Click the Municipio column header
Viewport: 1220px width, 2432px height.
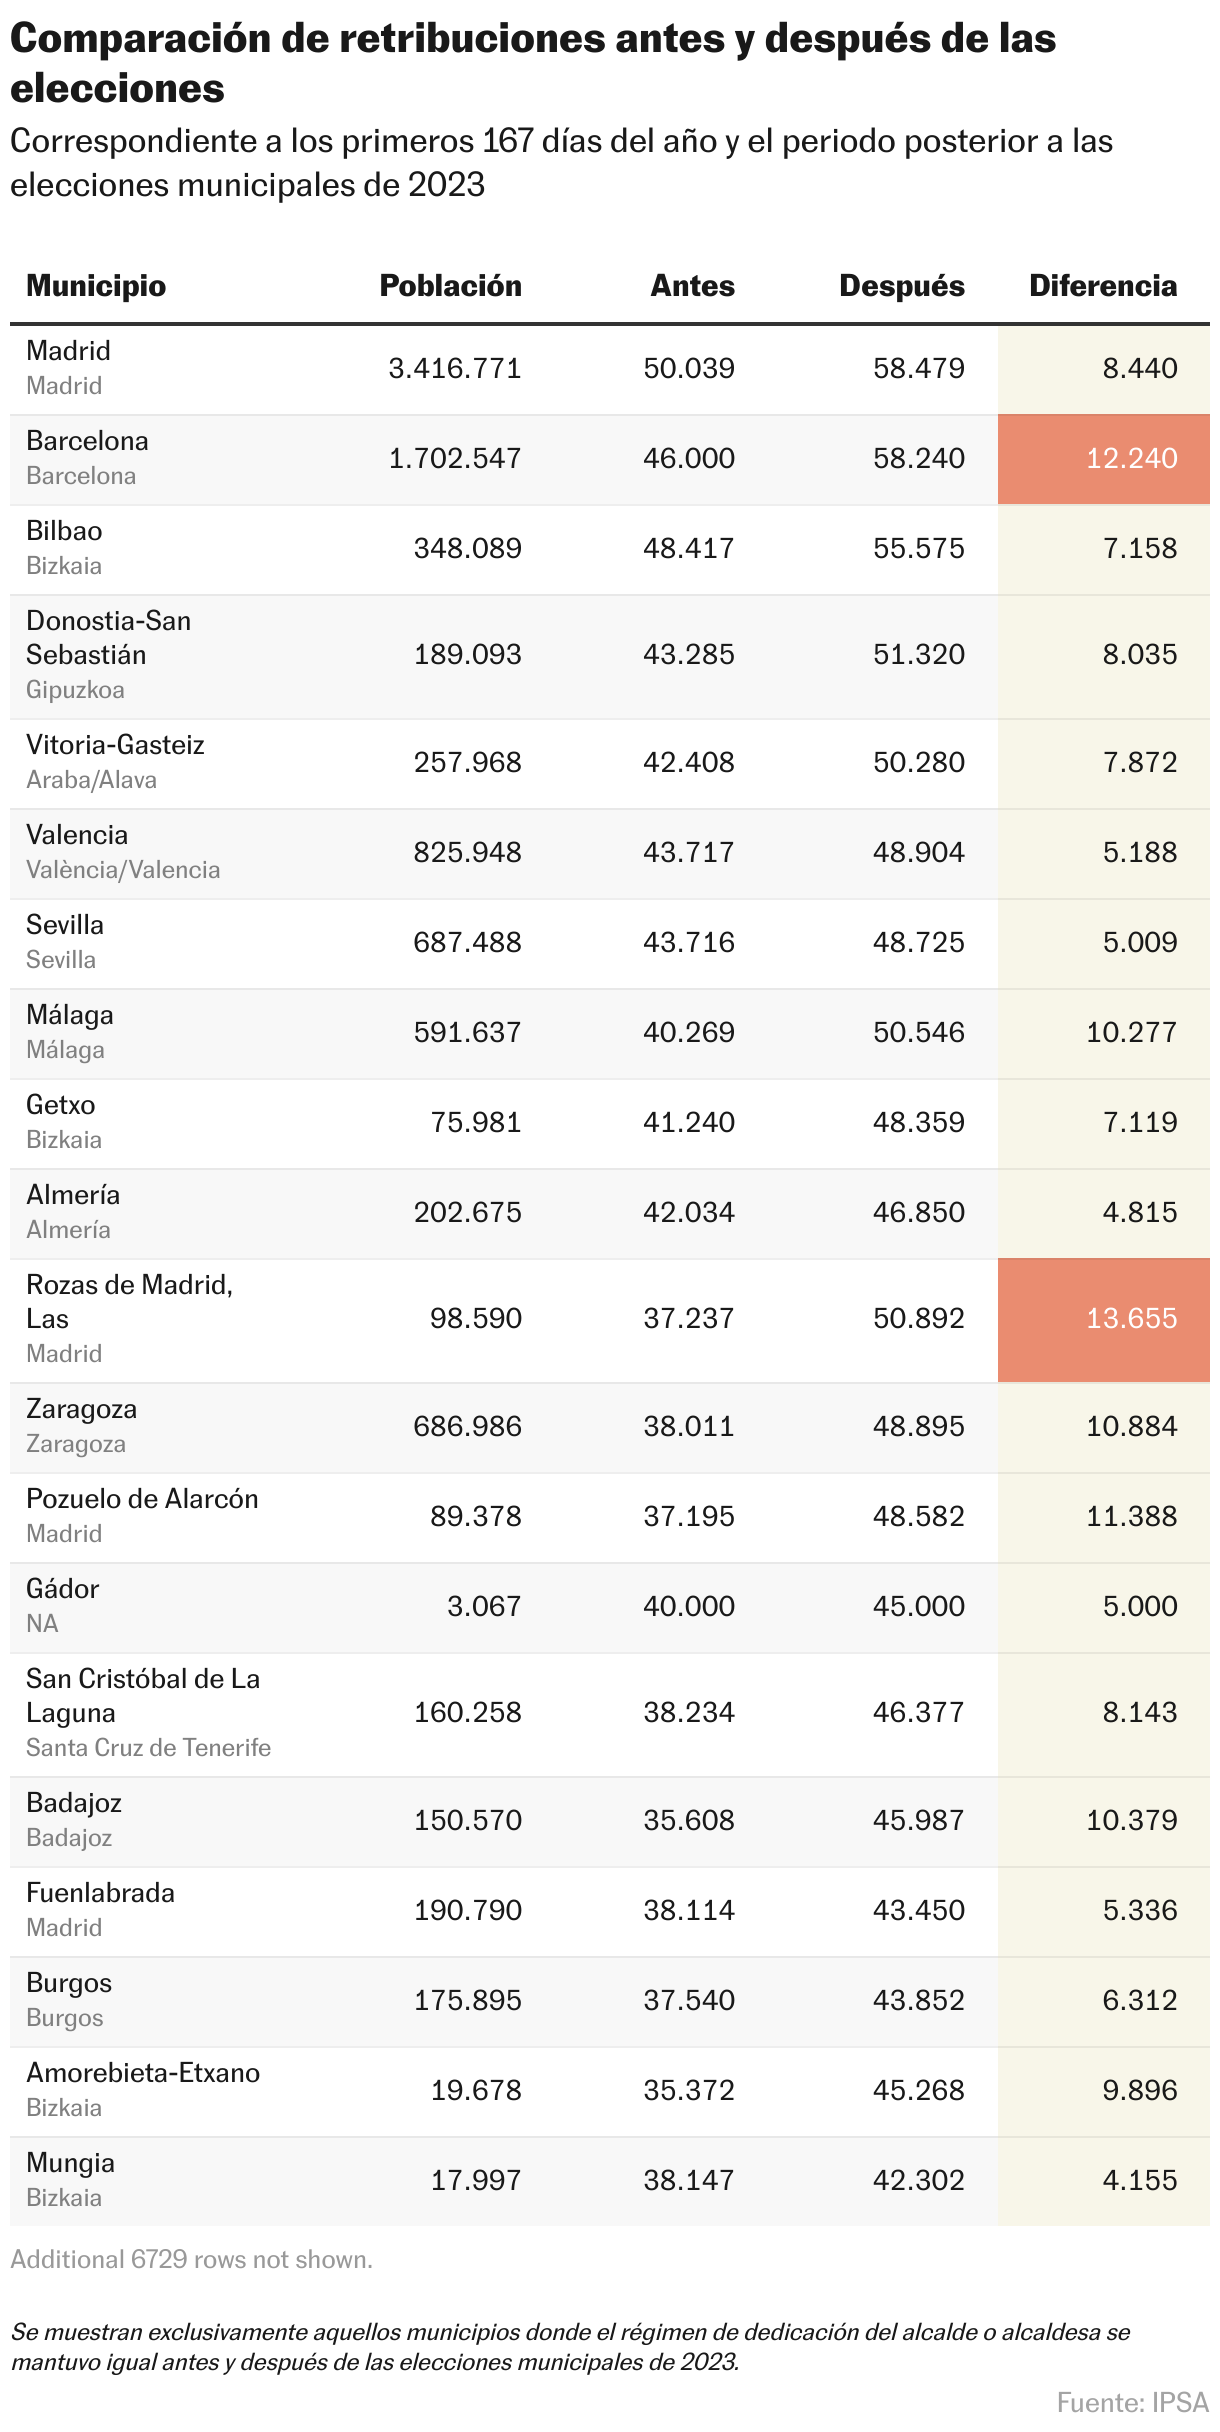(96, 286)
